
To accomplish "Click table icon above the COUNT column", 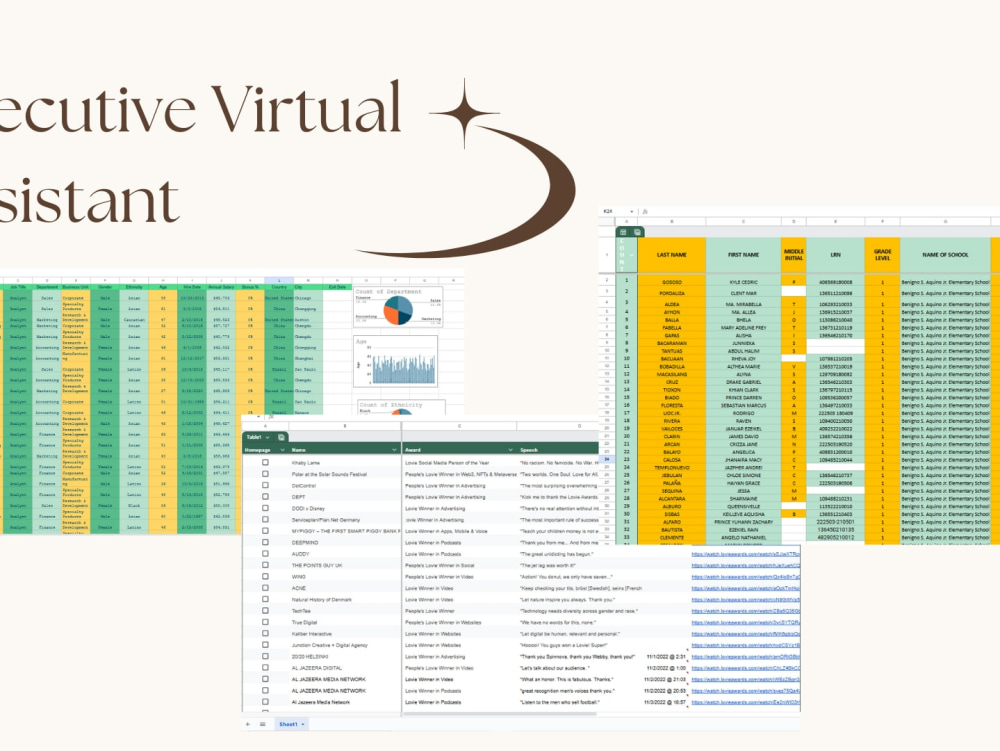I will (x=624, y=232).
